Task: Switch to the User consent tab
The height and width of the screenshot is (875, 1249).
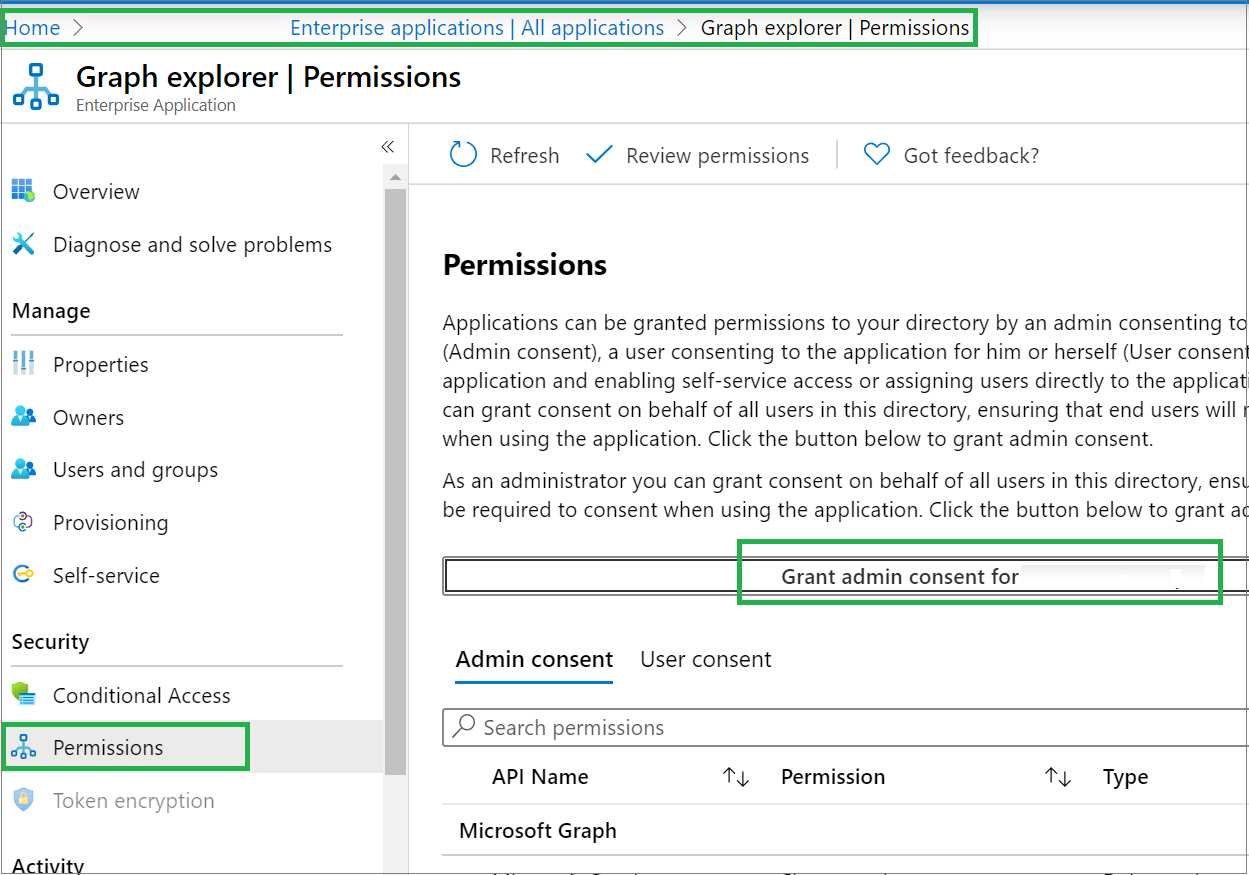Action: click(705, 659)
